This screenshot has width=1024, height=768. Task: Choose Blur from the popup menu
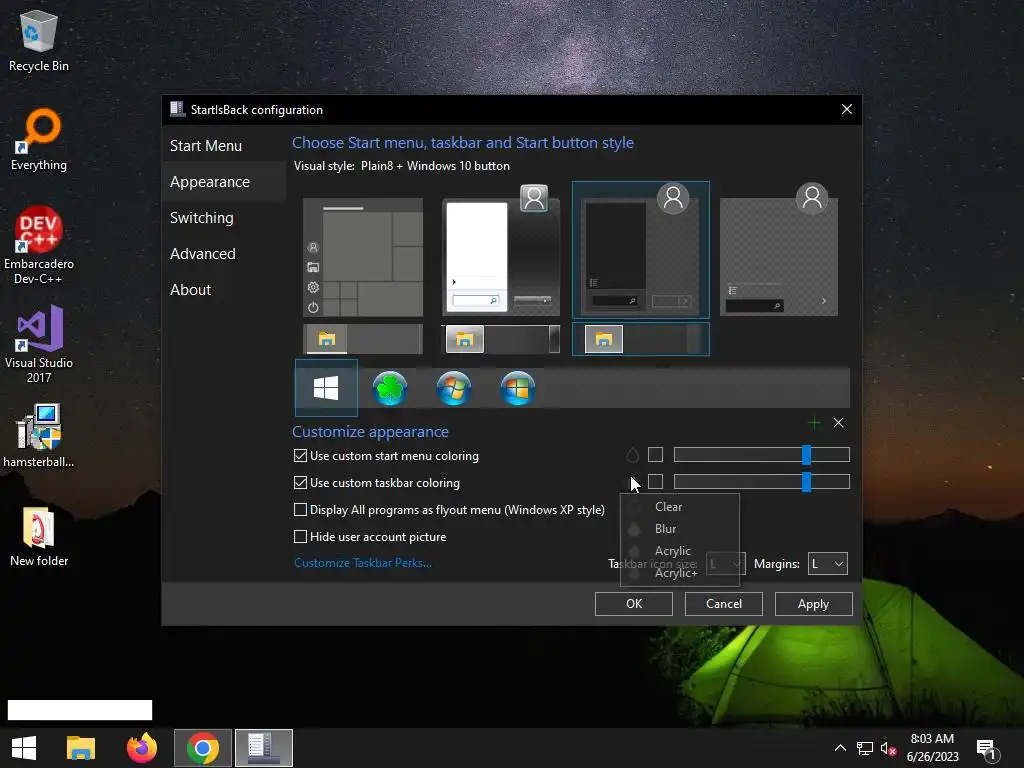(680, 529)
